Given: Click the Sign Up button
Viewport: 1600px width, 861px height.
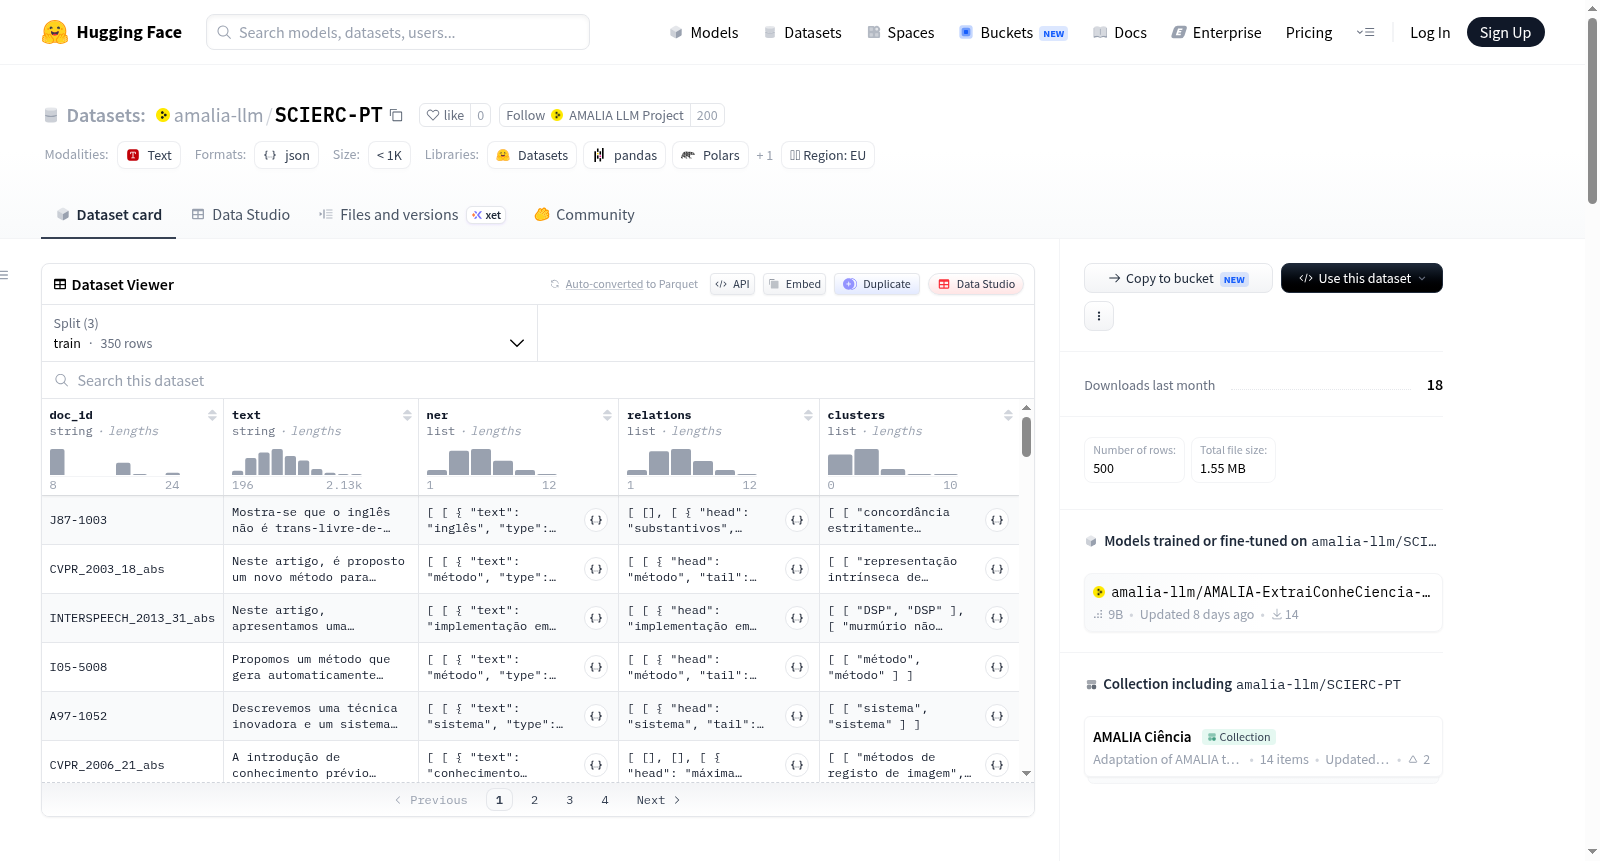Looking at the screenshot, I should pyautogui.click(x=1505, y=32).
